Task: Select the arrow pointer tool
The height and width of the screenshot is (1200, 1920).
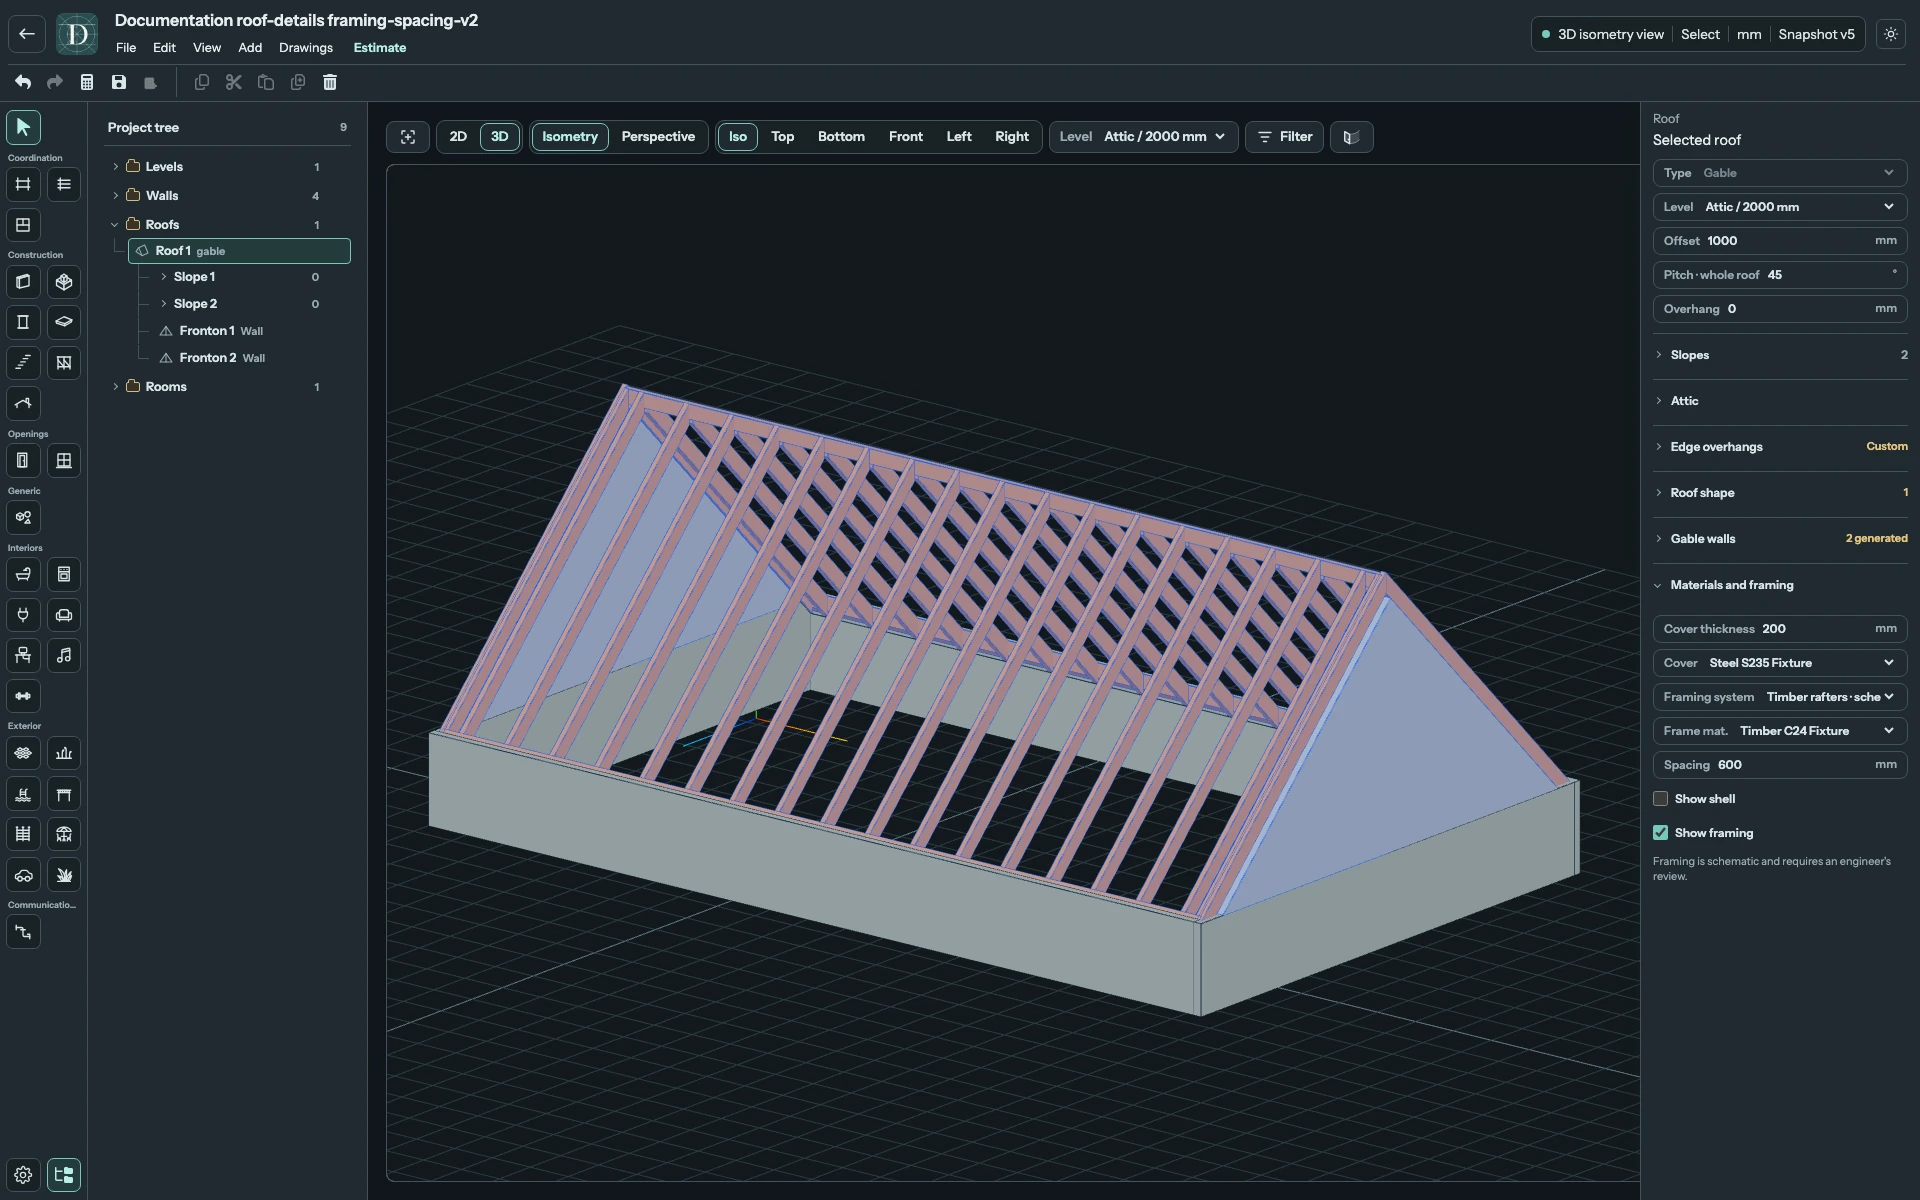Action: [23, 127]
